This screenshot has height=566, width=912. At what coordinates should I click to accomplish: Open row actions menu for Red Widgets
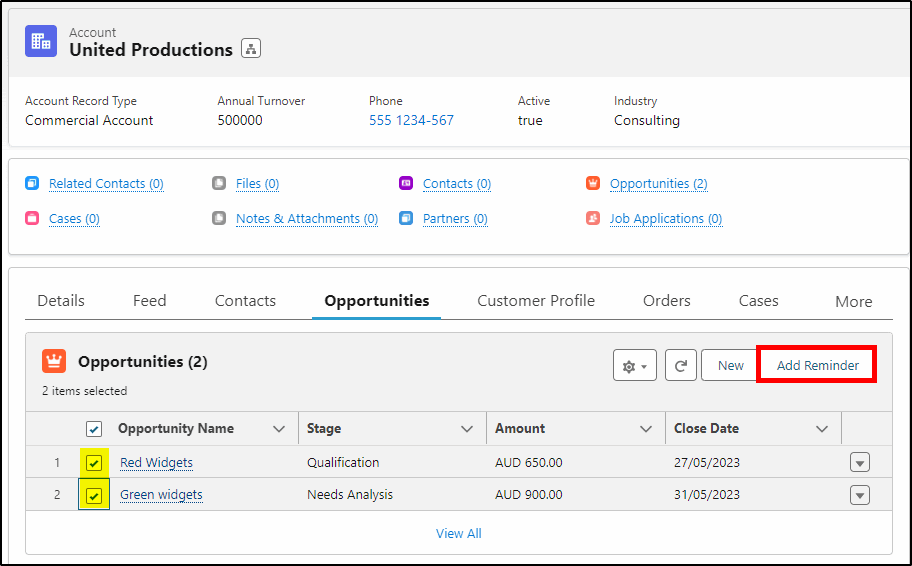point(860,463)
